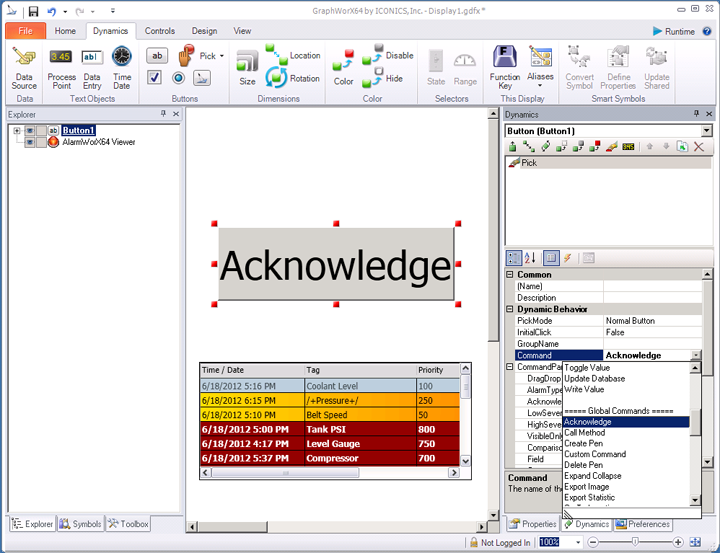
Task: Add a Rotation dynamic
Action: pyautogui.click(x=293, y=78)
